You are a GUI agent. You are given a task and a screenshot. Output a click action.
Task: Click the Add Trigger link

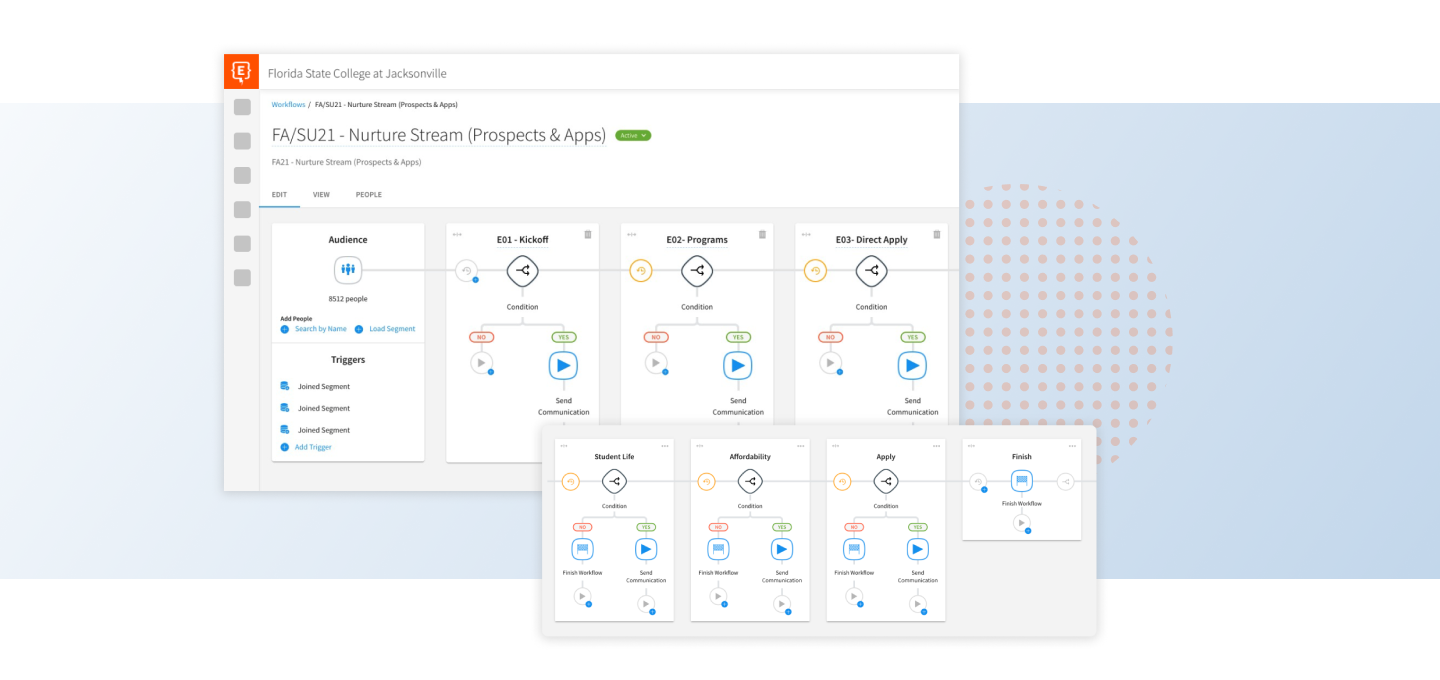[313, 447]
